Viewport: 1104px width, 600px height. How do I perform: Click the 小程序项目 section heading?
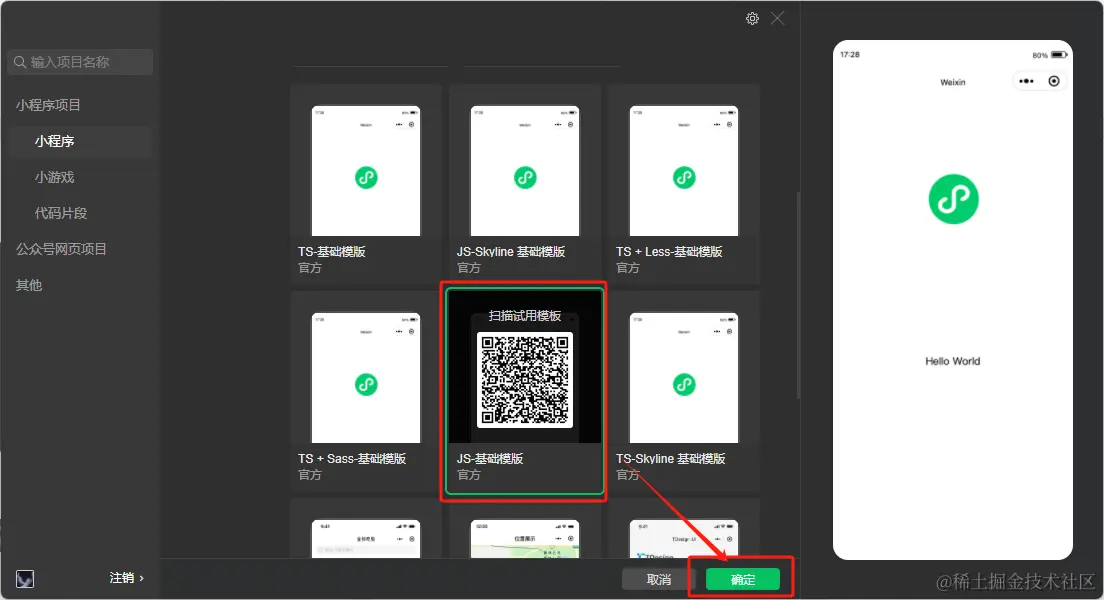pos(48,105)
